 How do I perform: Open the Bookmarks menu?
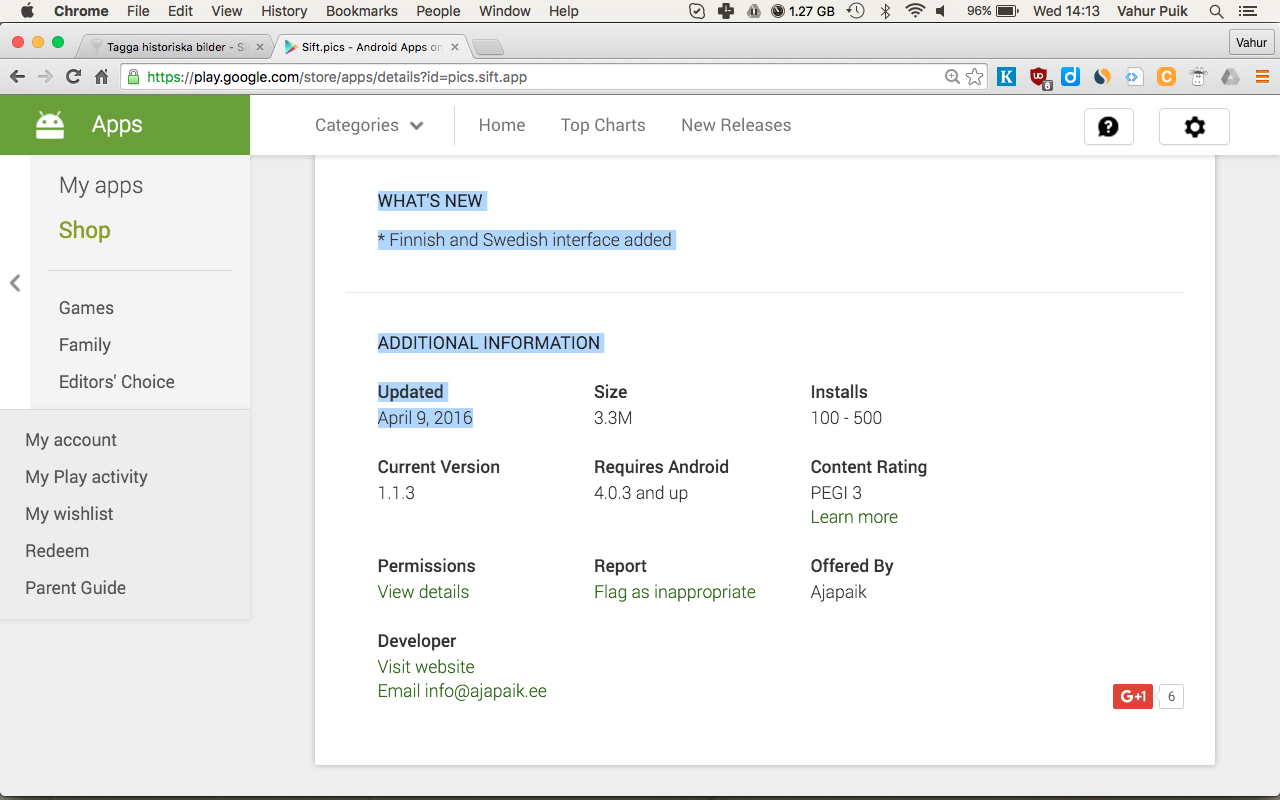click(361, 11)
